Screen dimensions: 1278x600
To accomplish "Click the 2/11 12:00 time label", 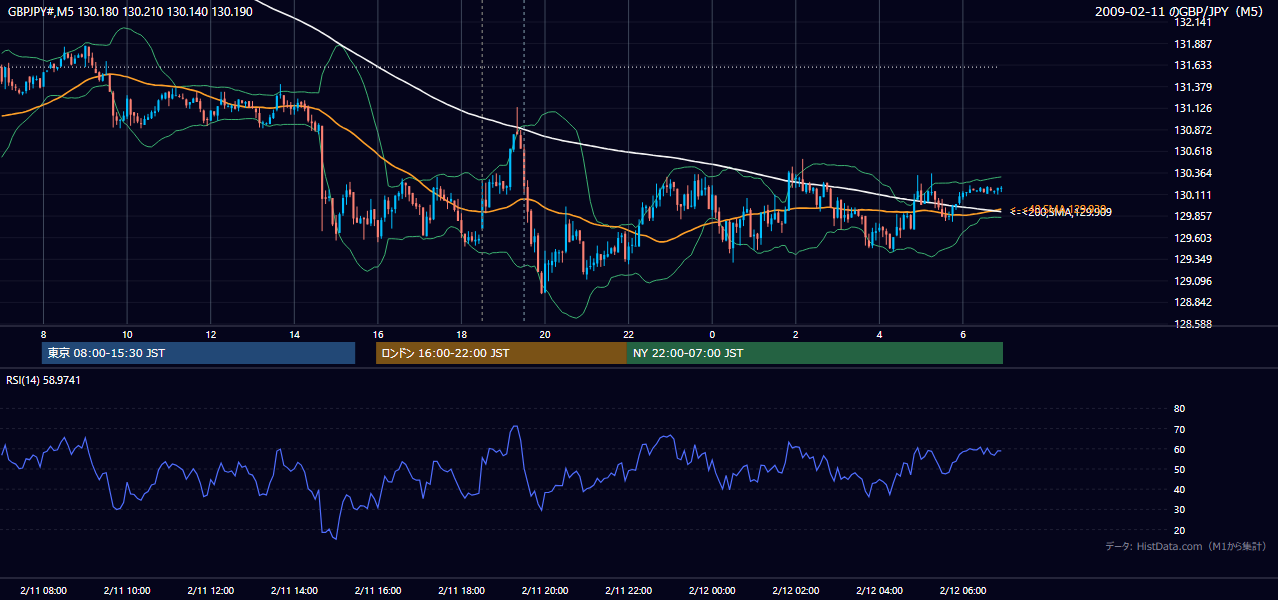I will (210, 591).
